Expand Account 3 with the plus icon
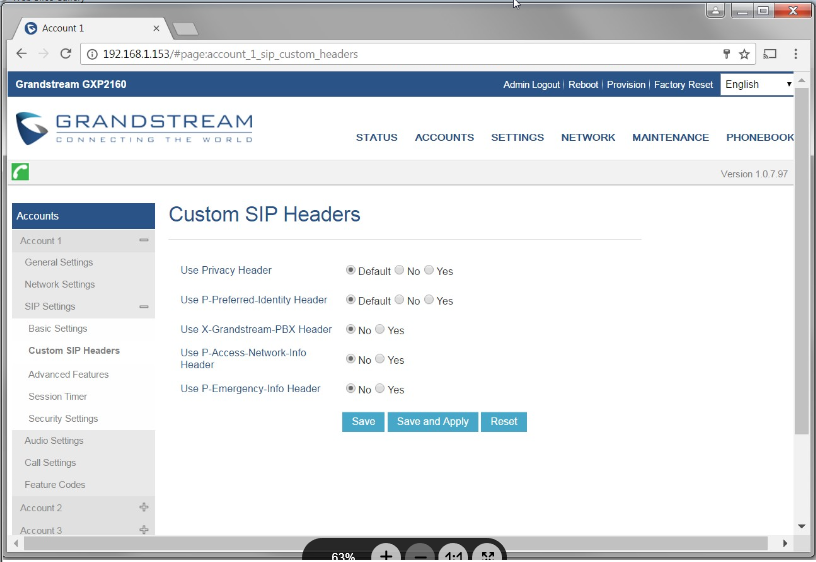 tap(144, 530)
